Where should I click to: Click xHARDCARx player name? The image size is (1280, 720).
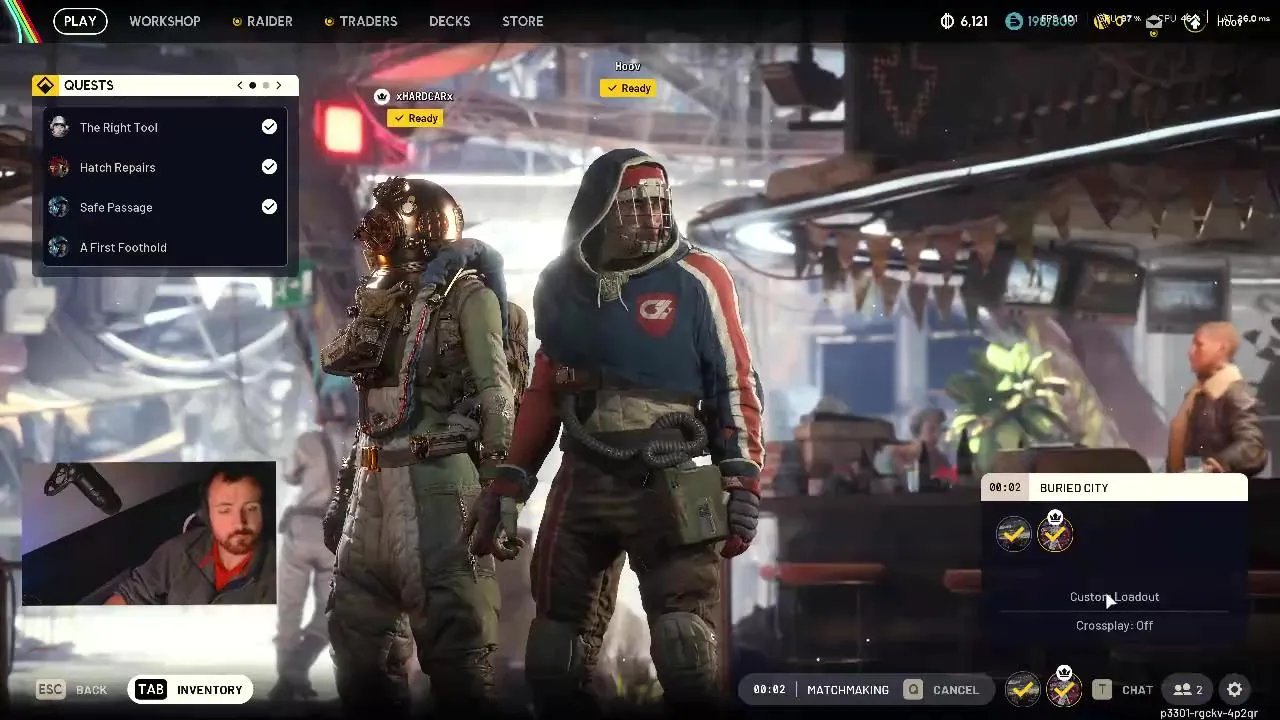tap(424, 97)
